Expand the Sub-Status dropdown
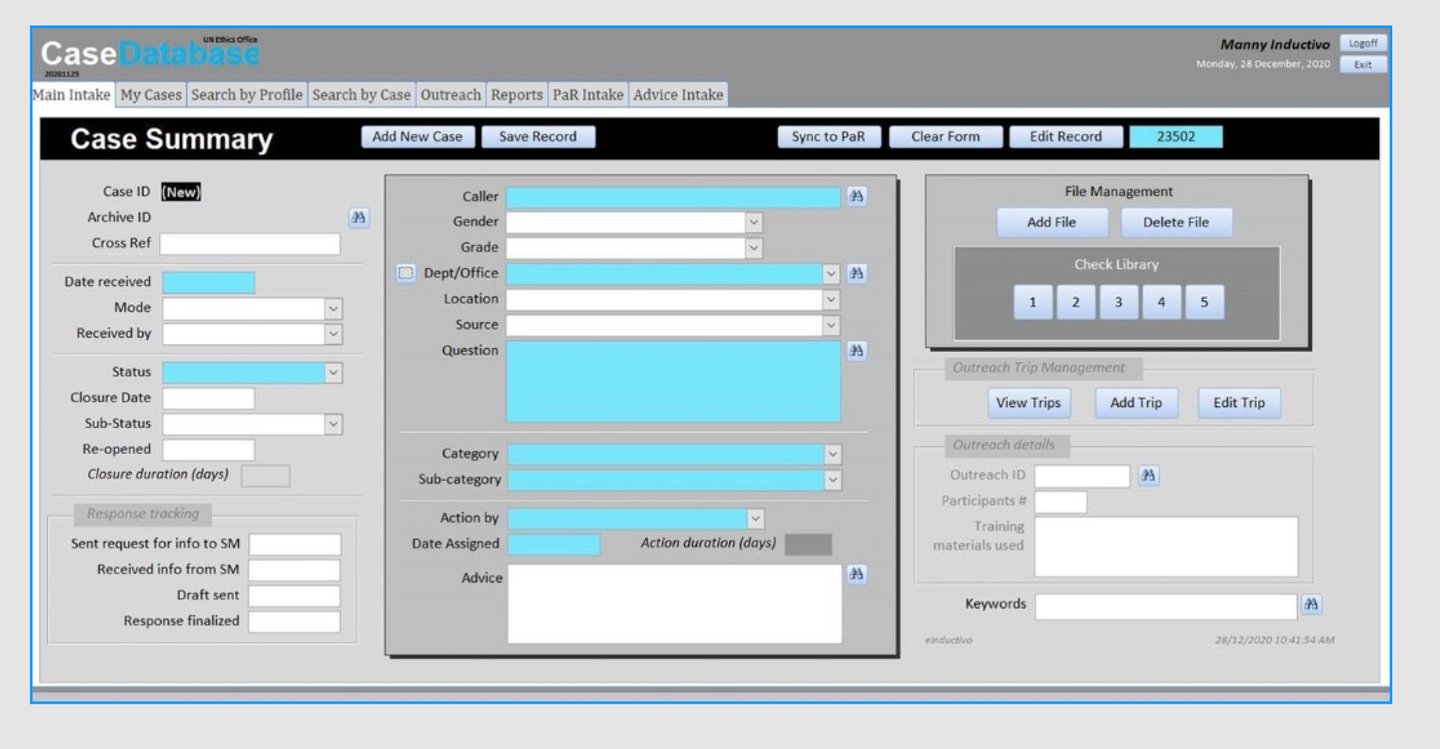This screenshot has height=749, width=1440. point(334,424)
